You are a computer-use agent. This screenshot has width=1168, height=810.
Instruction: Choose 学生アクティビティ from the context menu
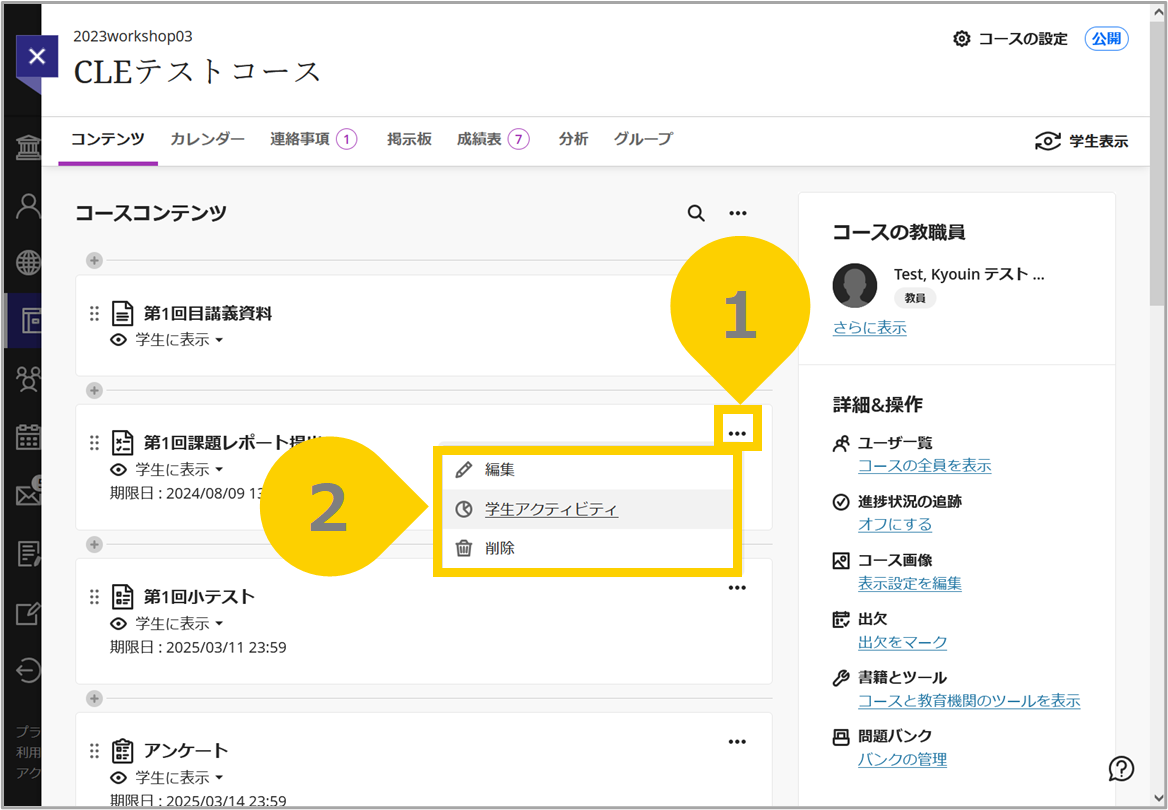click(x=588, y=509)
